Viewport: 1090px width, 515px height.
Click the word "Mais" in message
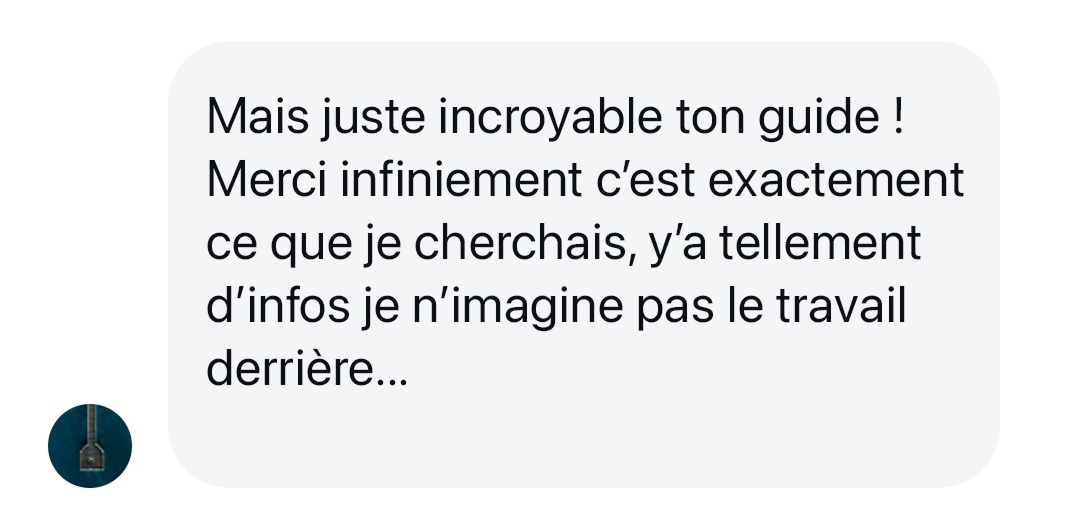point(258,117)
